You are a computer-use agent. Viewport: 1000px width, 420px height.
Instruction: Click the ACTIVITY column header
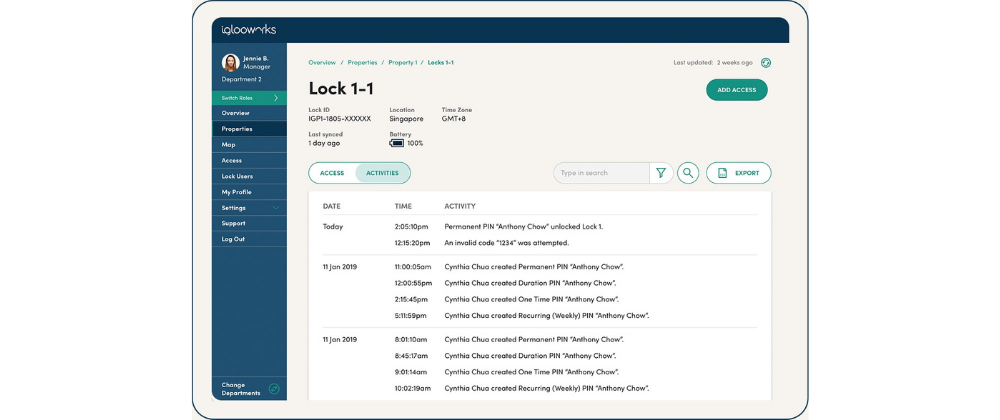coord(460,206)
